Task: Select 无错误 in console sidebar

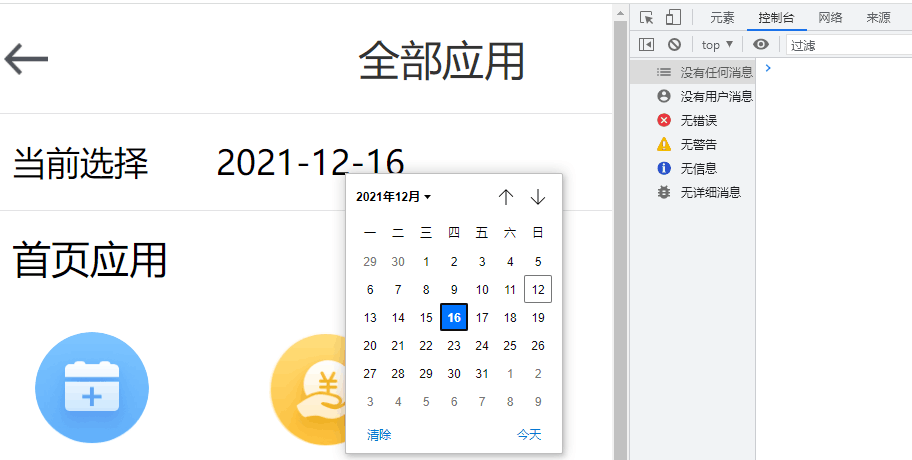Action: [x=699, y=120]
